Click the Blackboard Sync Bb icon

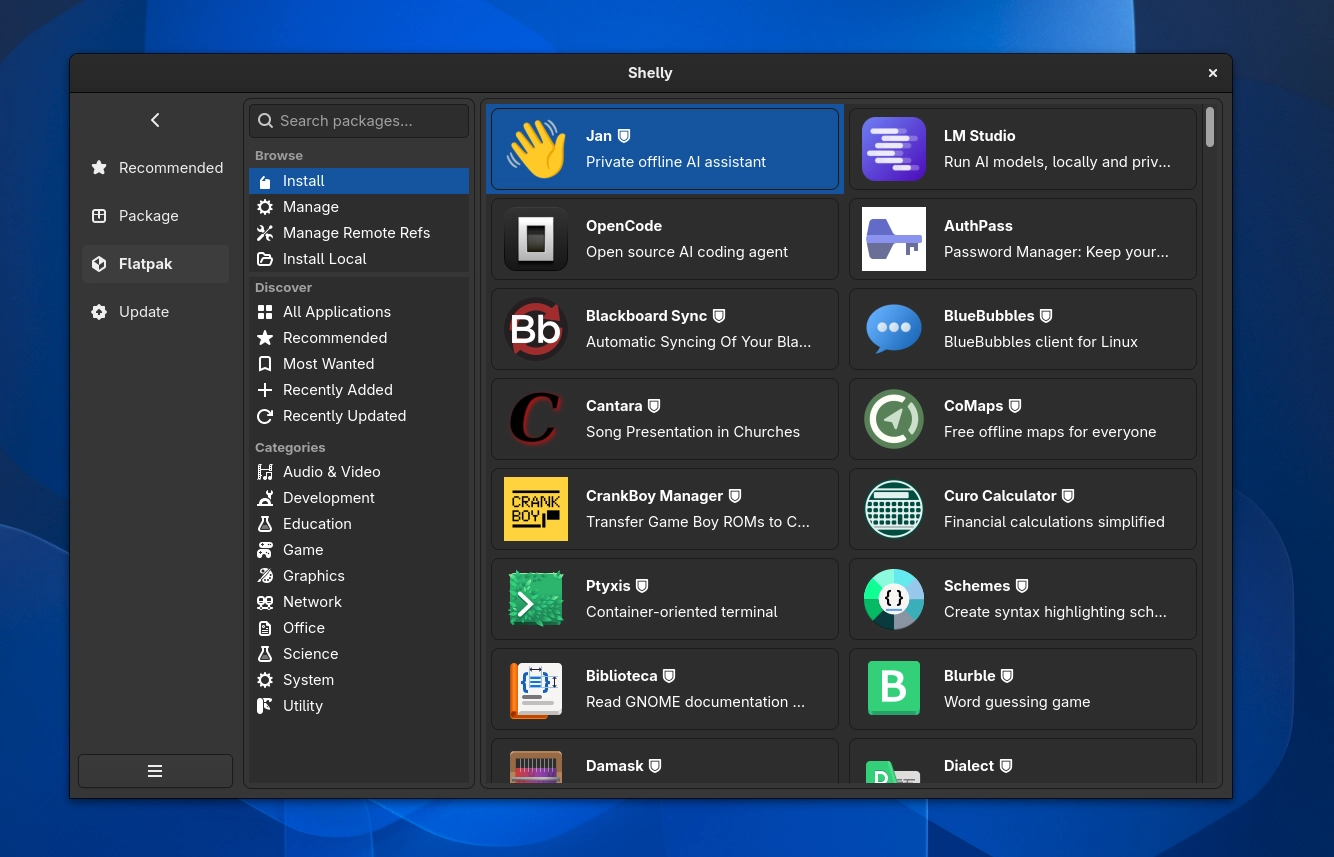[x=536, y=329]
